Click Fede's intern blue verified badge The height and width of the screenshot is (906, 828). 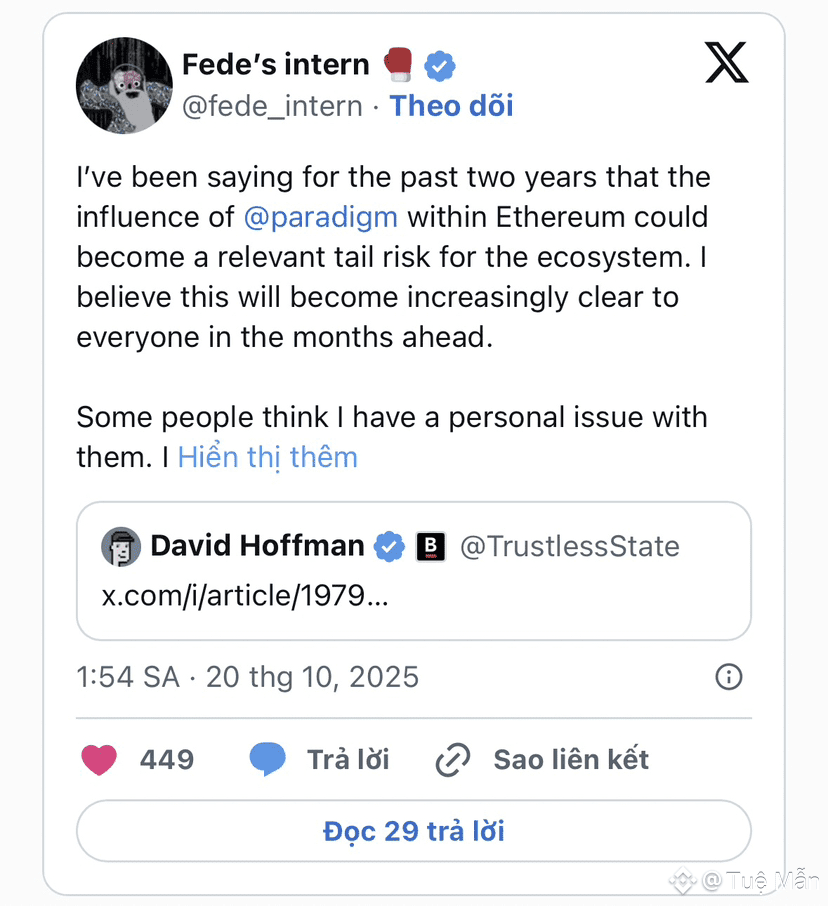(x=440, y=66)
